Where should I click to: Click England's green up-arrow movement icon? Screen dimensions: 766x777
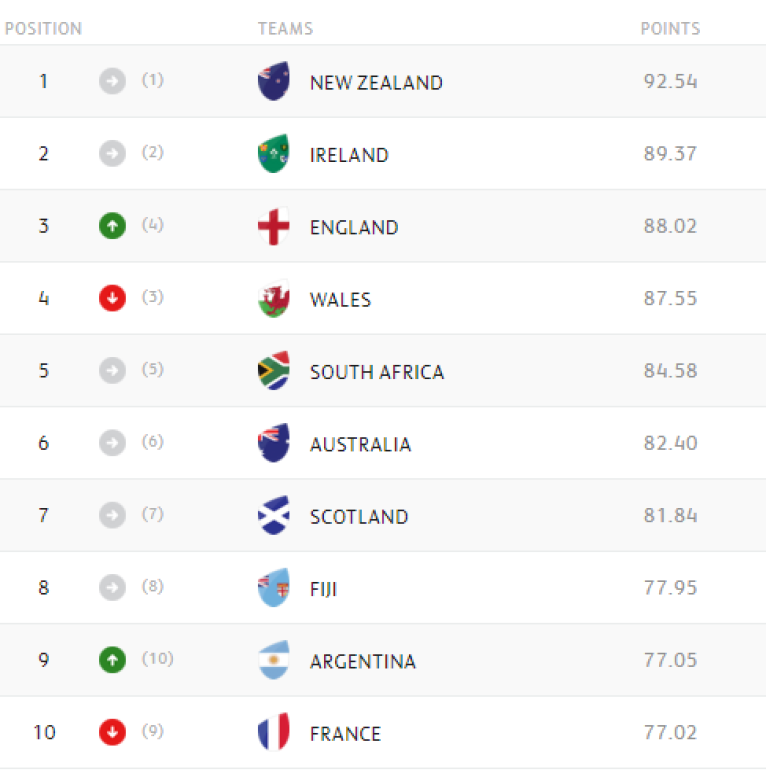point(112,226)
